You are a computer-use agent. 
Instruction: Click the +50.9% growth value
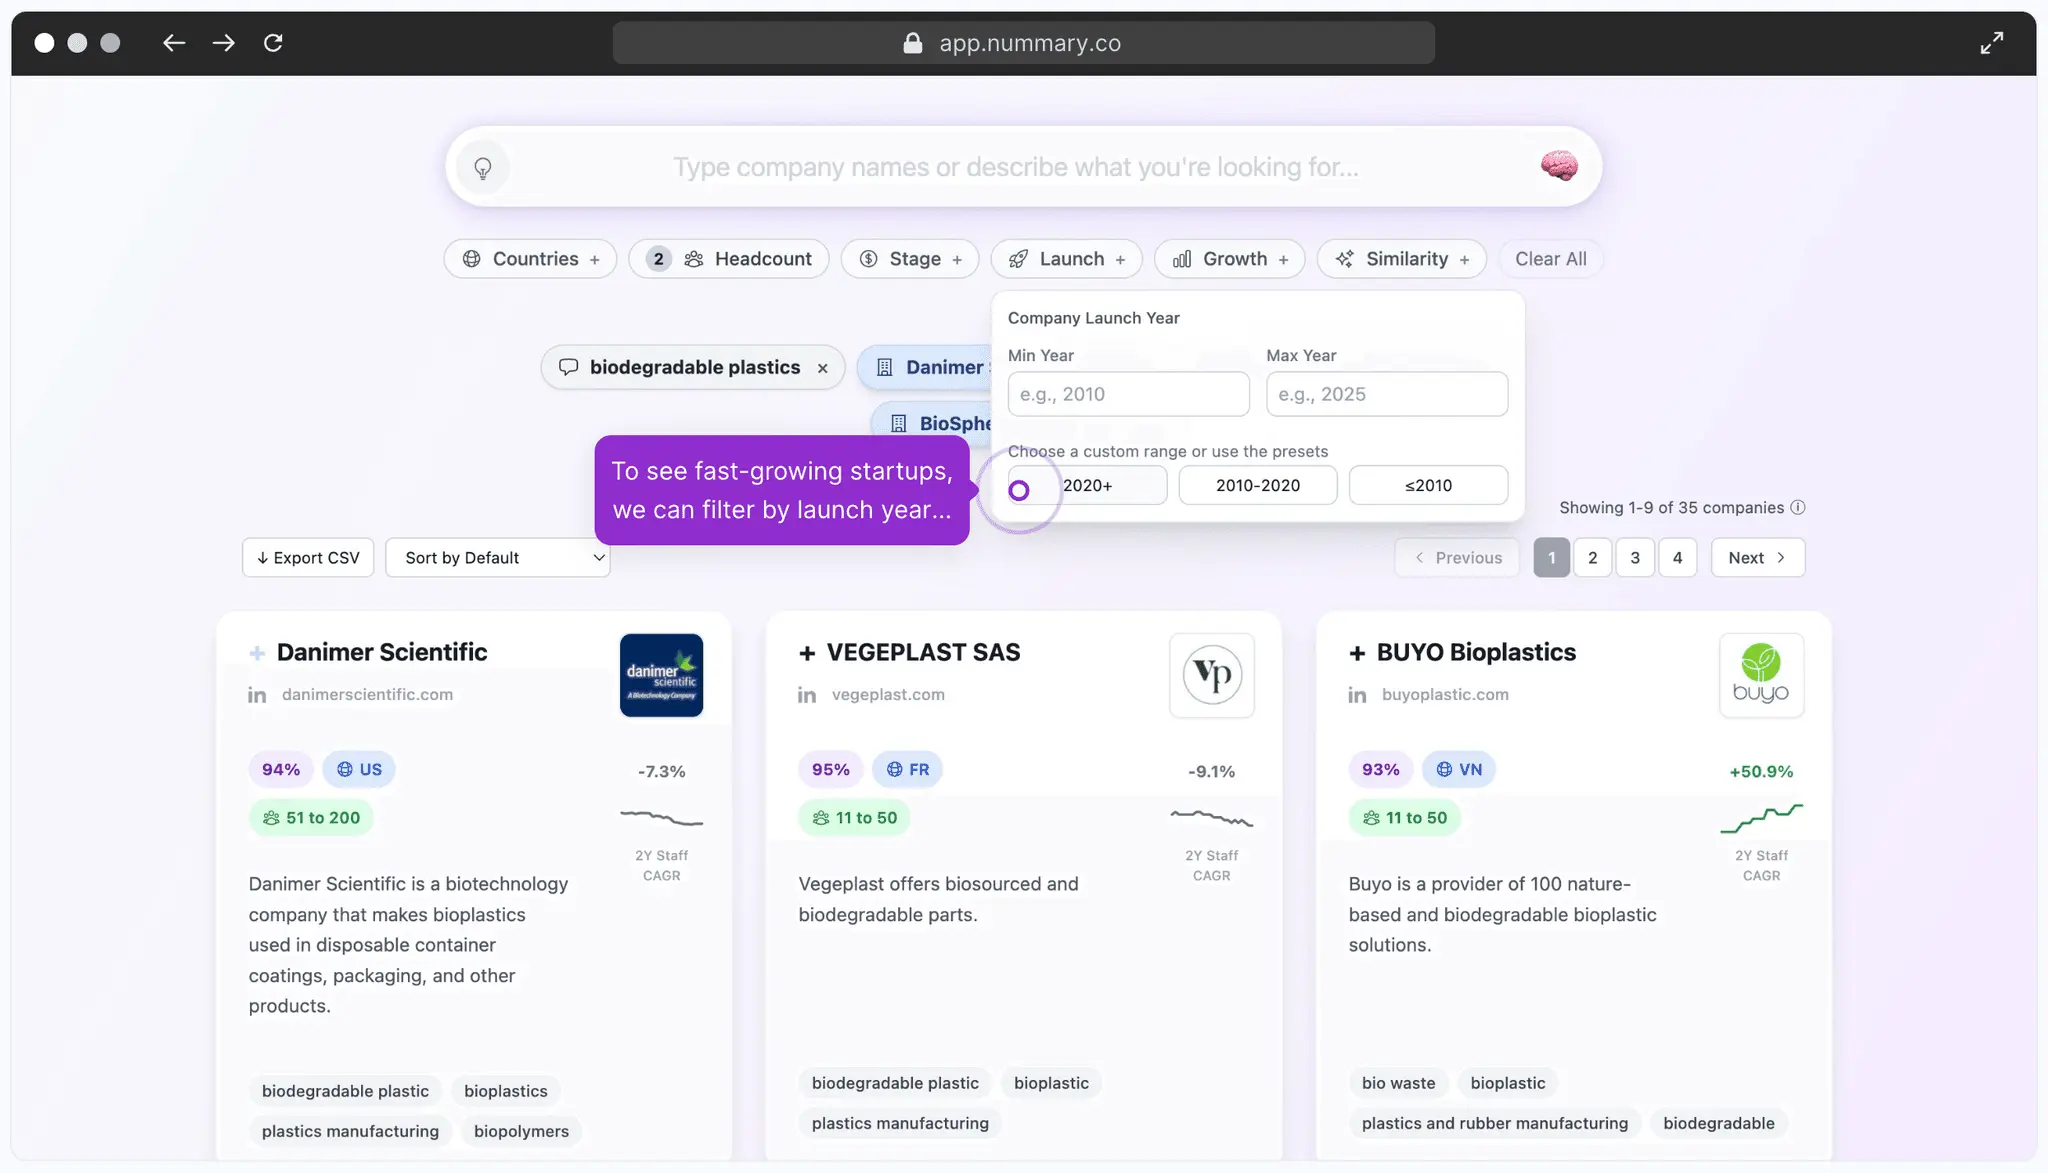1761,772
